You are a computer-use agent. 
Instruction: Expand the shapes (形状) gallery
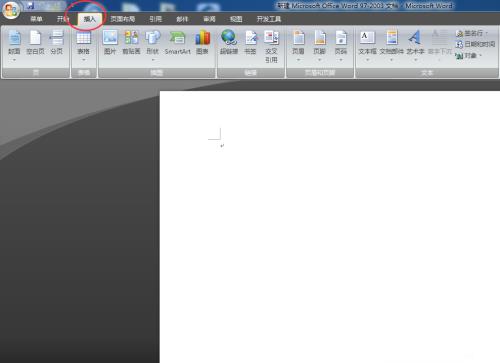(x=153, y=46)
